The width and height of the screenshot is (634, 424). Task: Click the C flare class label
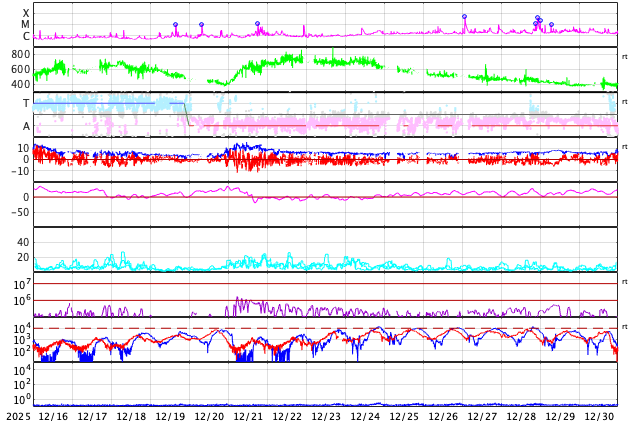26,37
